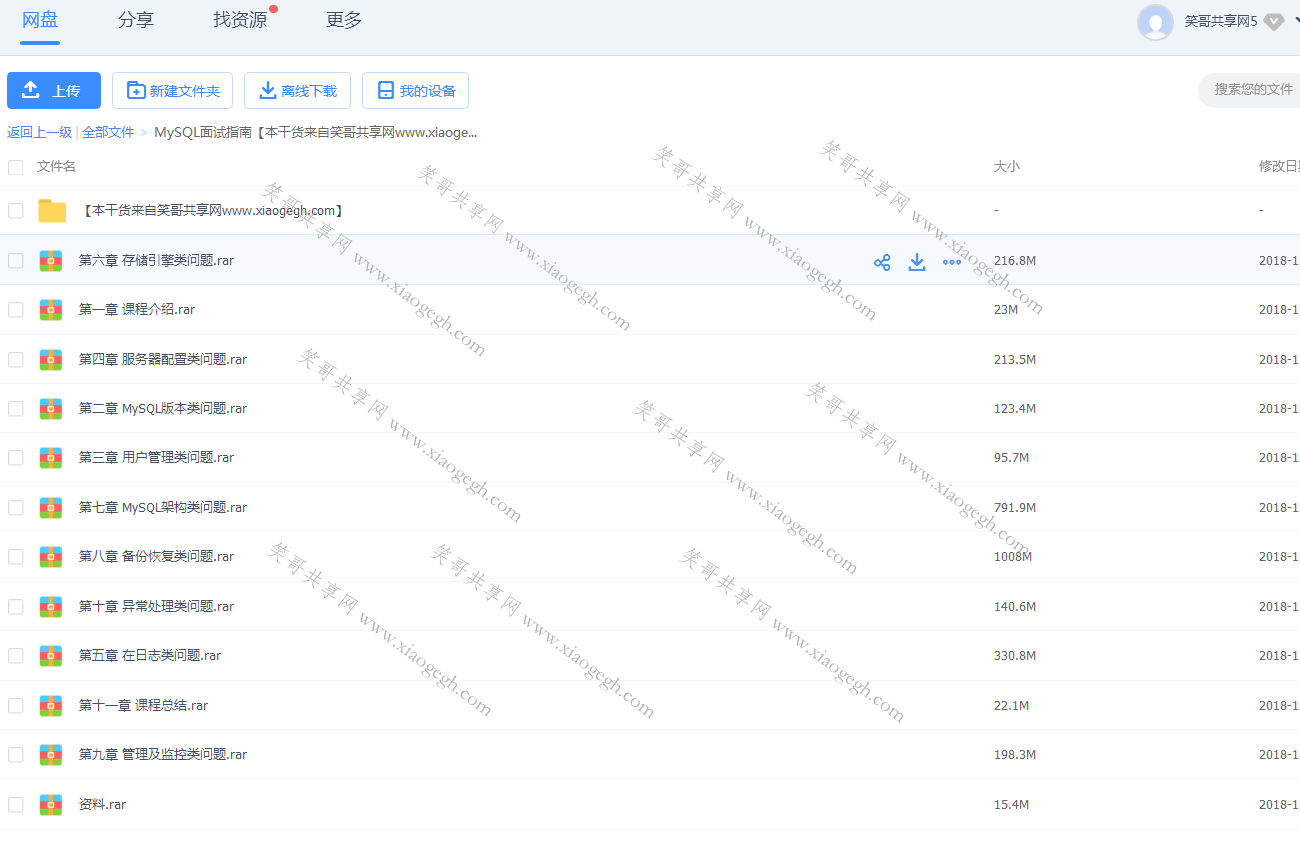
Task: Check the box for 第四章 服务器配置类问题.rar
Action: (15, 359)
